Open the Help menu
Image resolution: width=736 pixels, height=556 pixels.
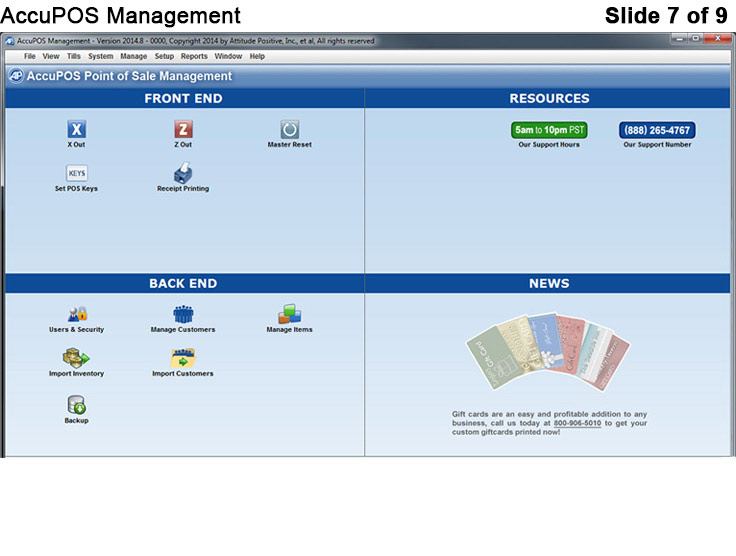257,56
